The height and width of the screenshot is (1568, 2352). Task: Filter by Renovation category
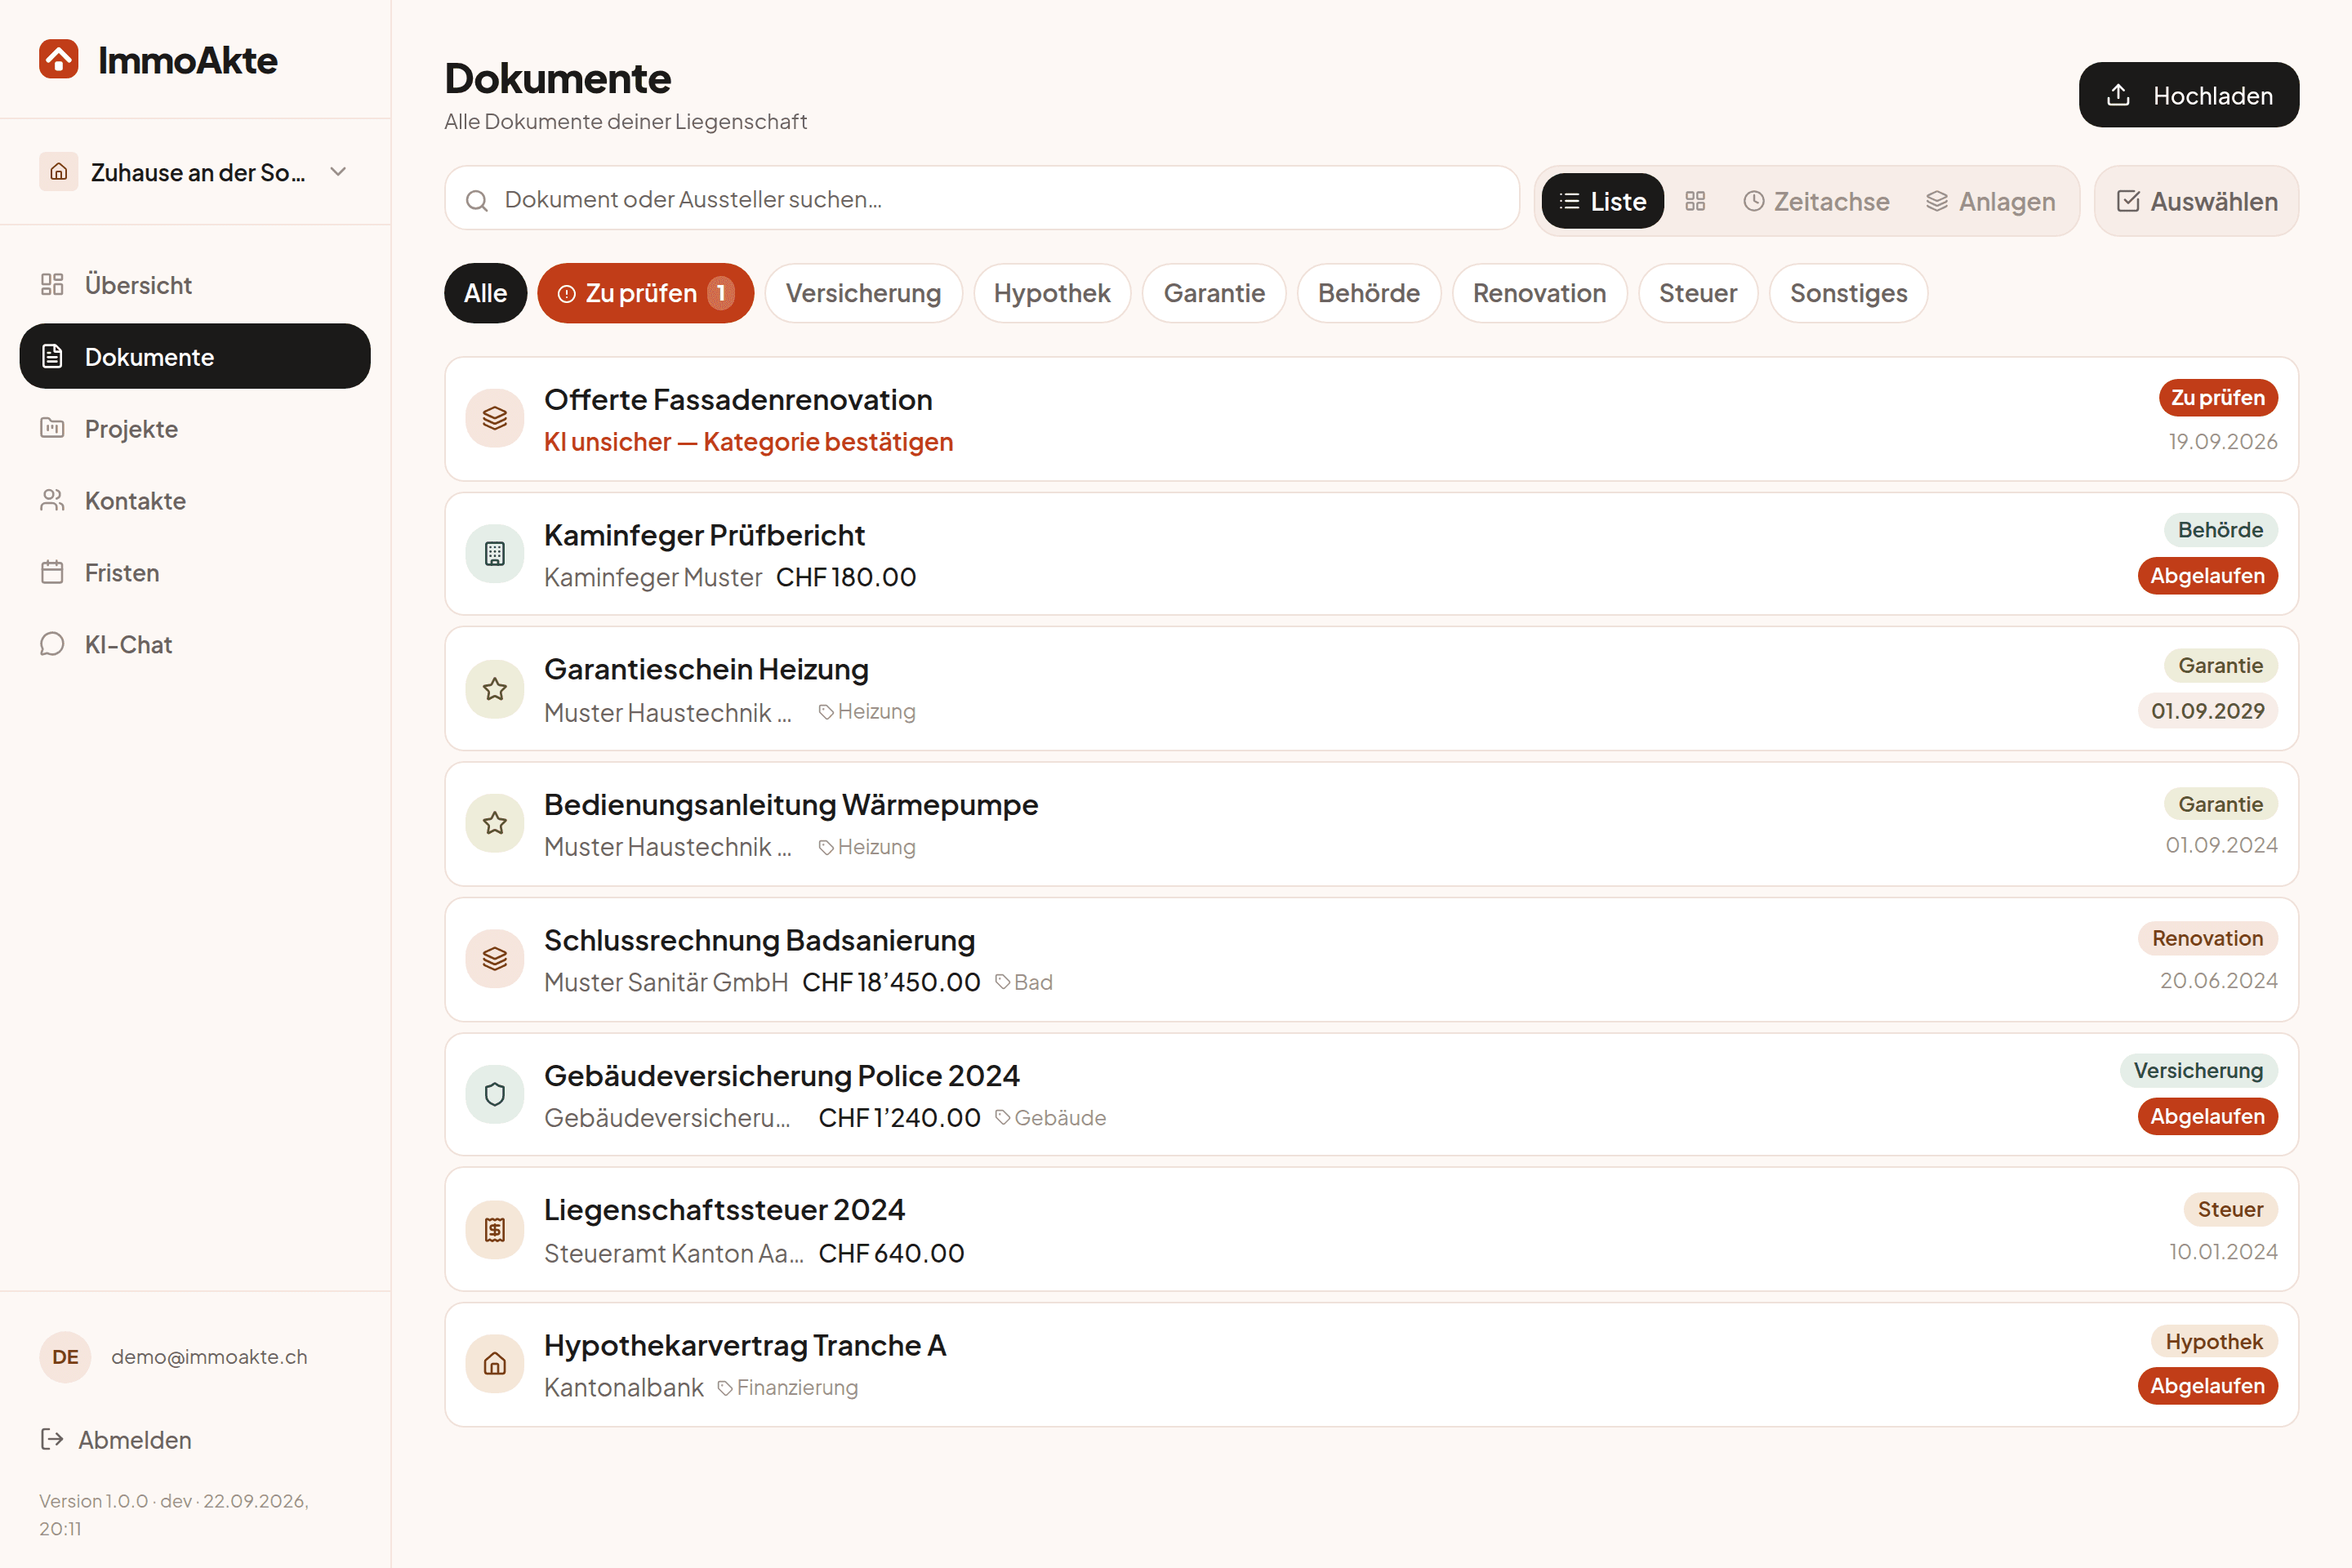coord(1539,293)
